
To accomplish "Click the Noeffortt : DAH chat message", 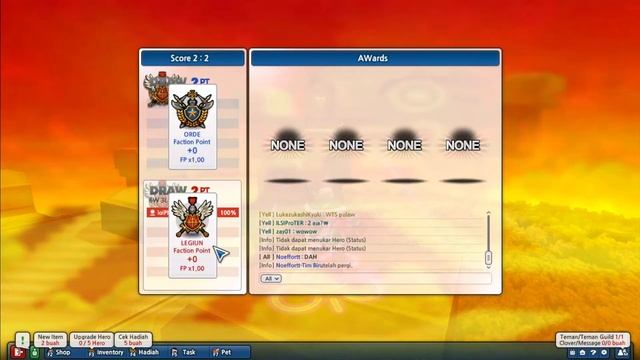I will pyautogui.click(x=288, y=257).
